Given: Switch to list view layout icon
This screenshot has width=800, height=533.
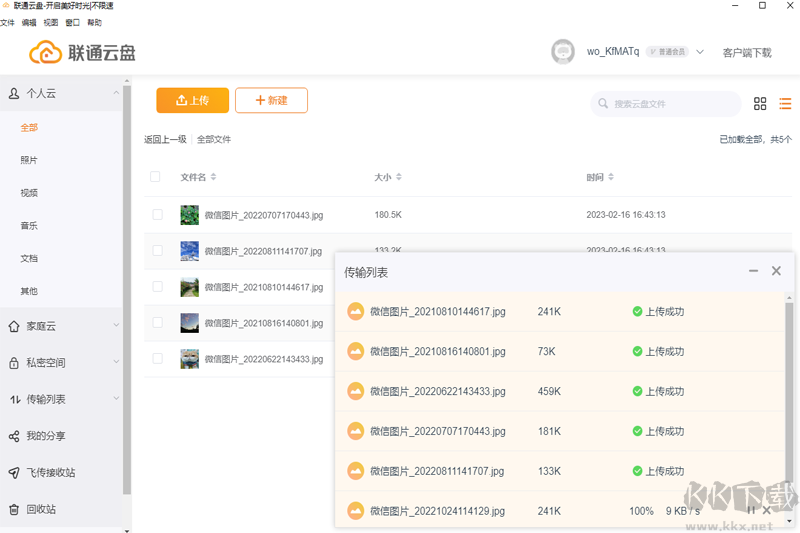Looking at the screenshot, I should pos(785,104).
